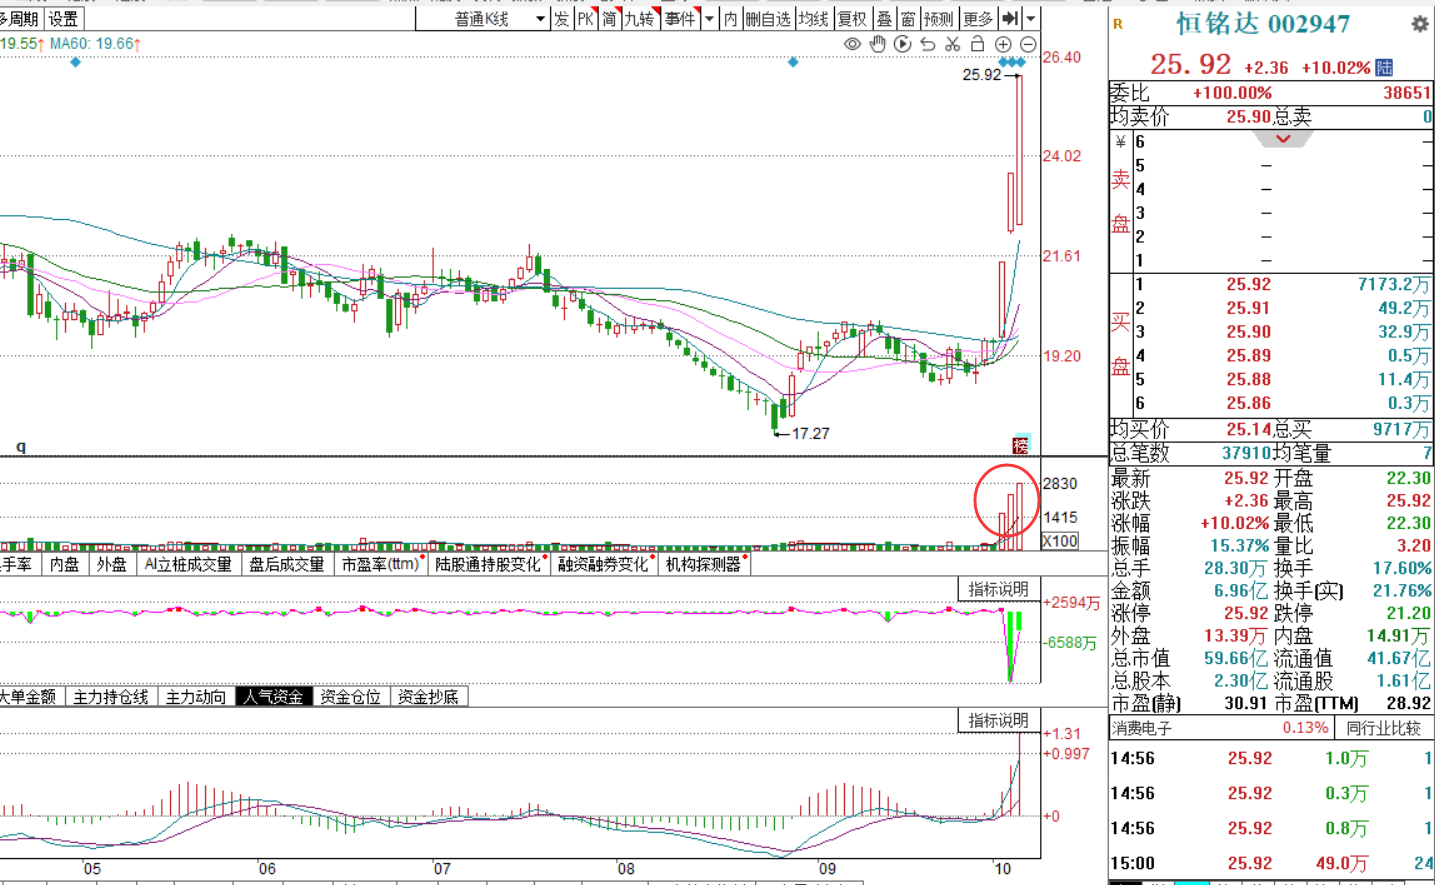1435x885 pixels.
Task: Open the 设置 settings menu
Action: [63, 19]
